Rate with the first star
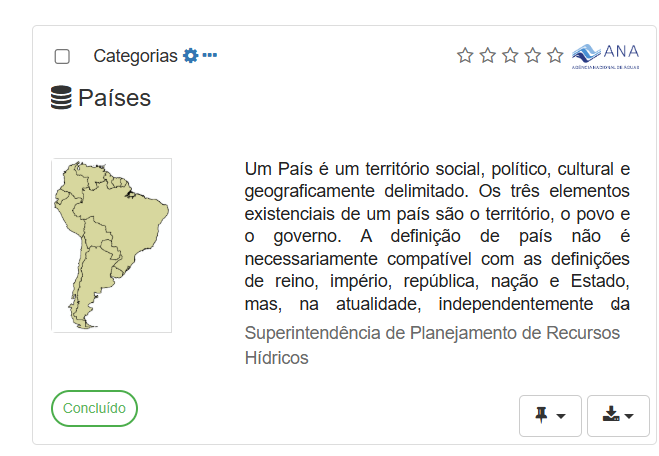 pyautogui.click(x=465, y=55)
